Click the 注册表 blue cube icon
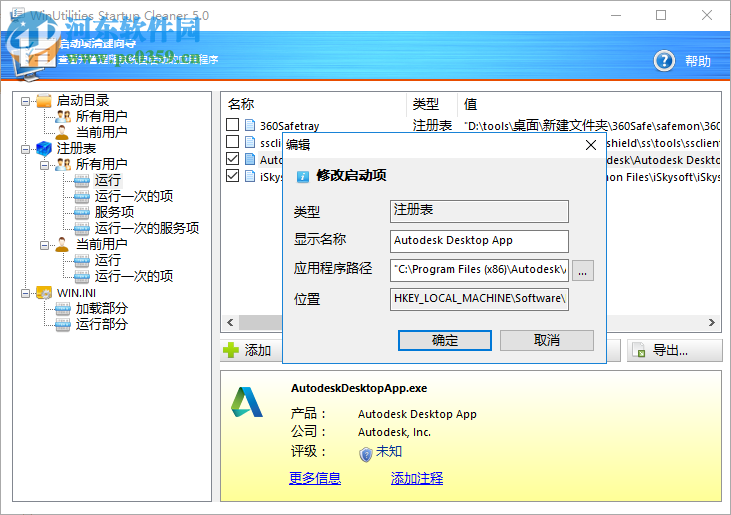This screenshot has width=731, height=515. [x=44, y=148]
